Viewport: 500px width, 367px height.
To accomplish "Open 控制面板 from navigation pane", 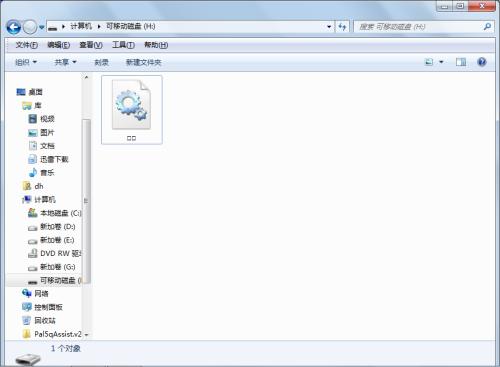I will pyautogui.click(x=48, y=307).
